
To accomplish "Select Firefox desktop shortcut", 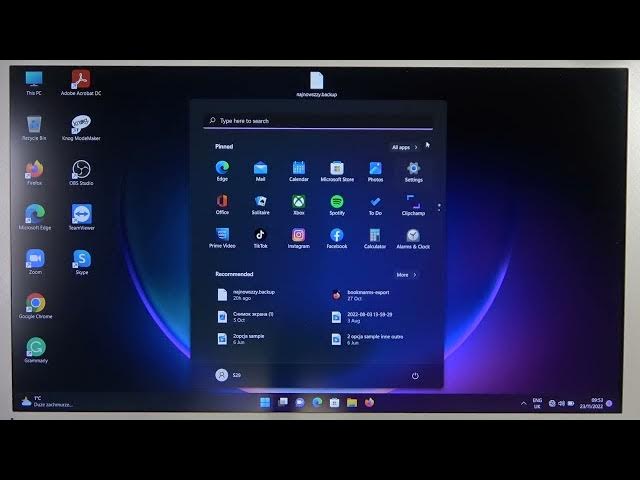I will click(34, 173).
